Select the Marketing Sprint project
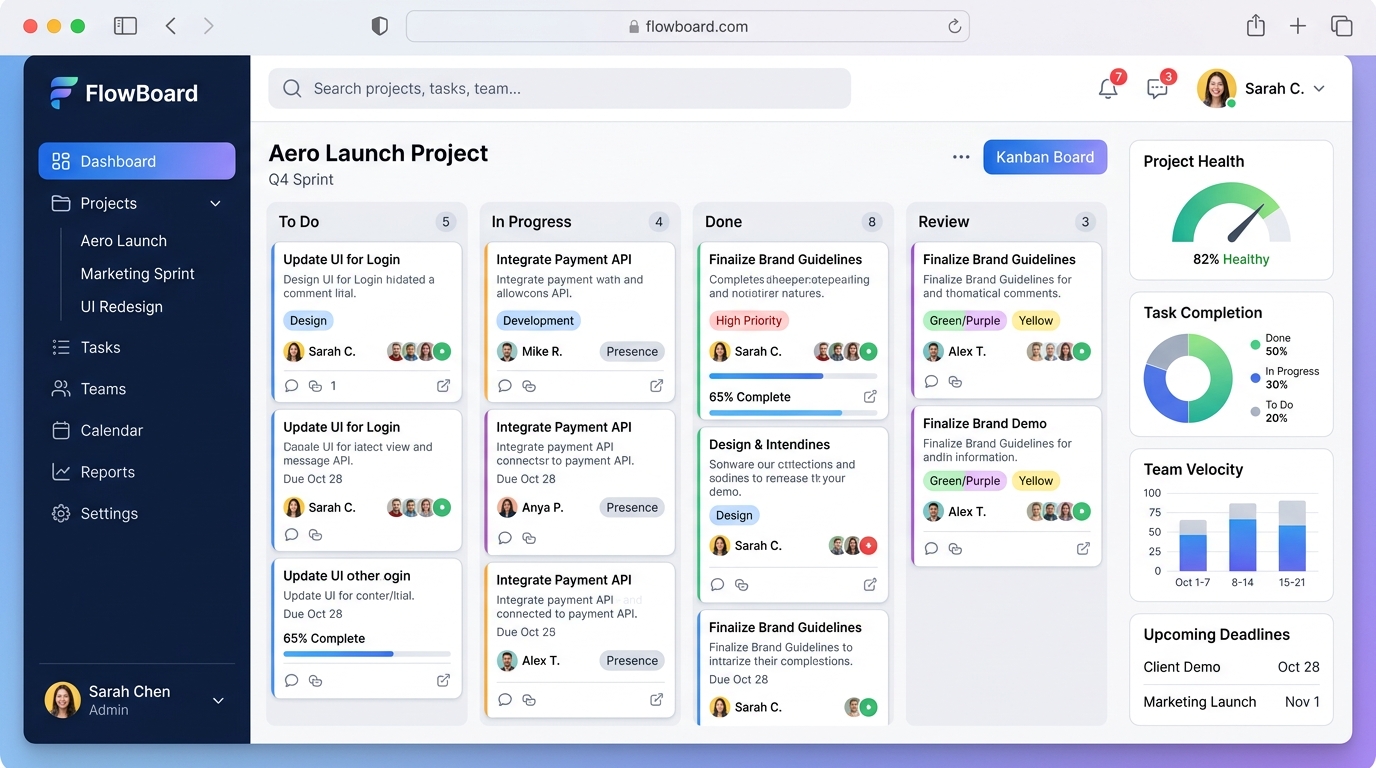 point(137,273)
